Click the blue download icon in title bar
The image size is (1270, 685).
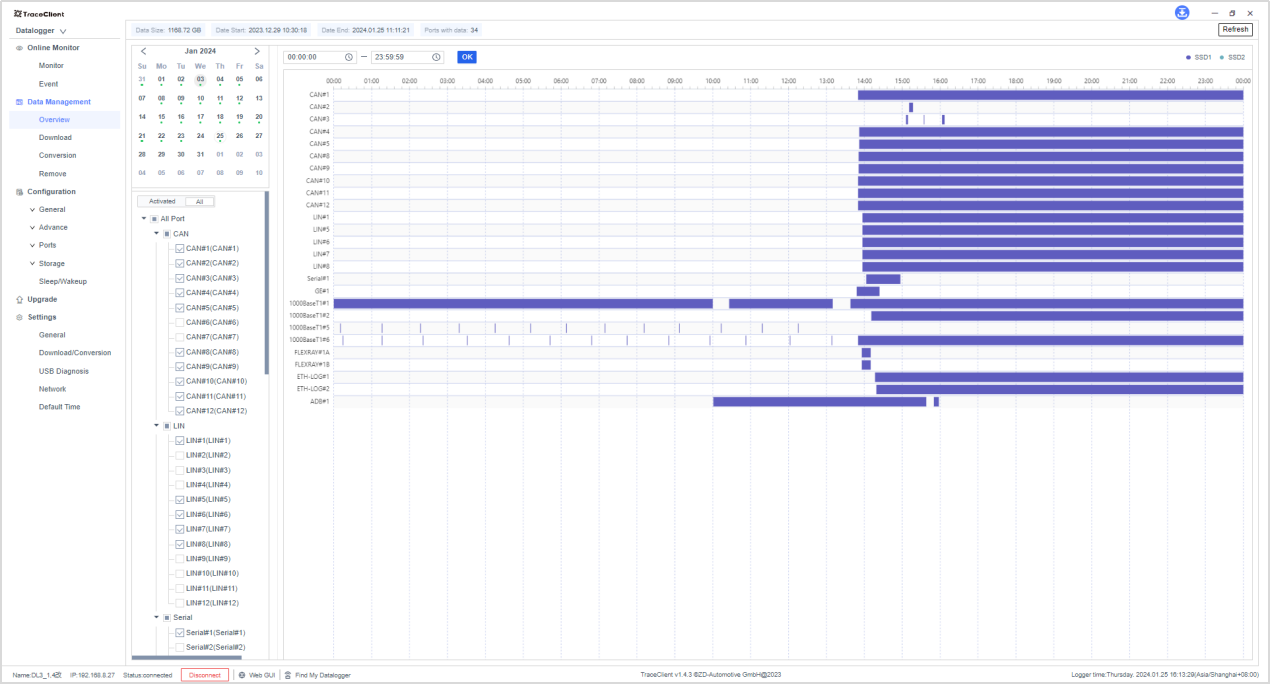tap(1182, 12)
